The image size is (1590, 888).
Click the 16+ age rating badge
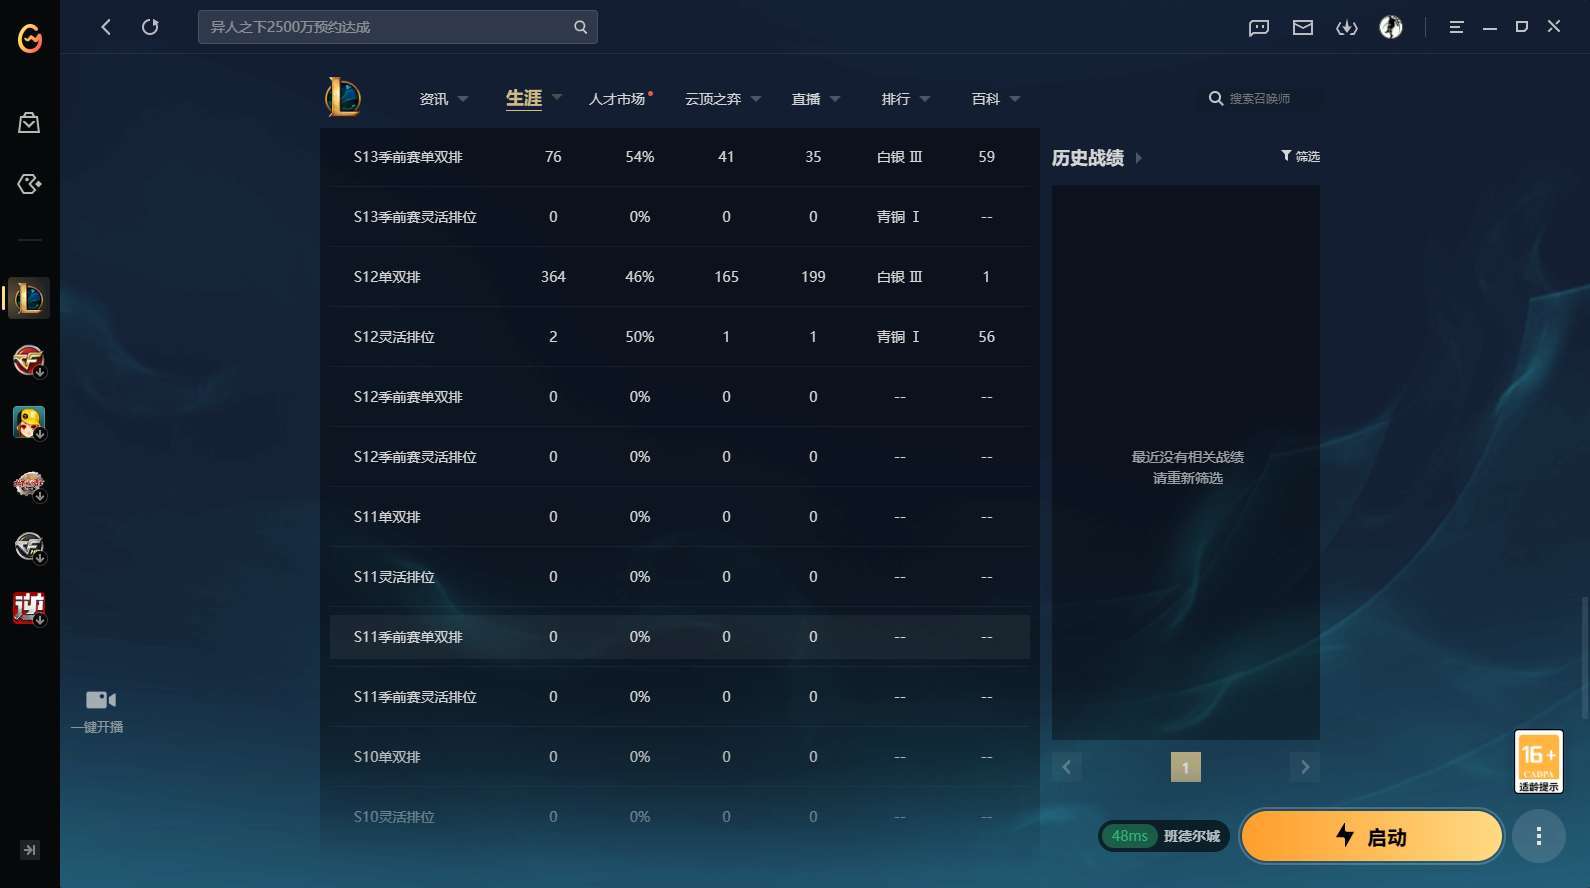(1539, 762)
